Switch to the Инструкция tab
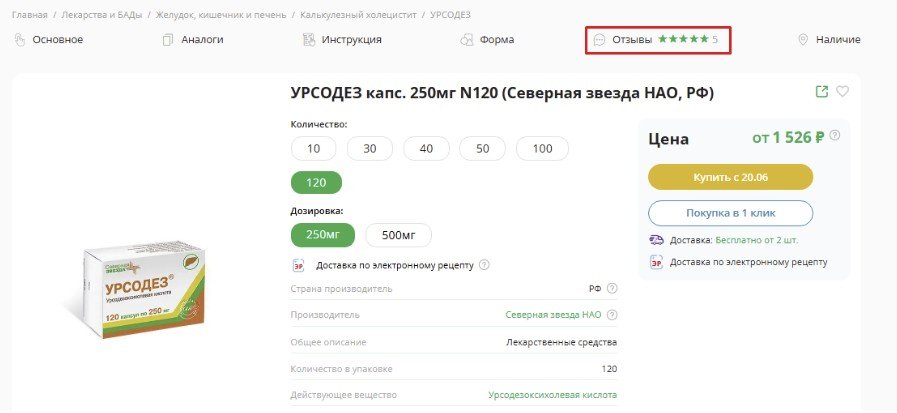Screen dimensions: 897x413 [342, 40]
